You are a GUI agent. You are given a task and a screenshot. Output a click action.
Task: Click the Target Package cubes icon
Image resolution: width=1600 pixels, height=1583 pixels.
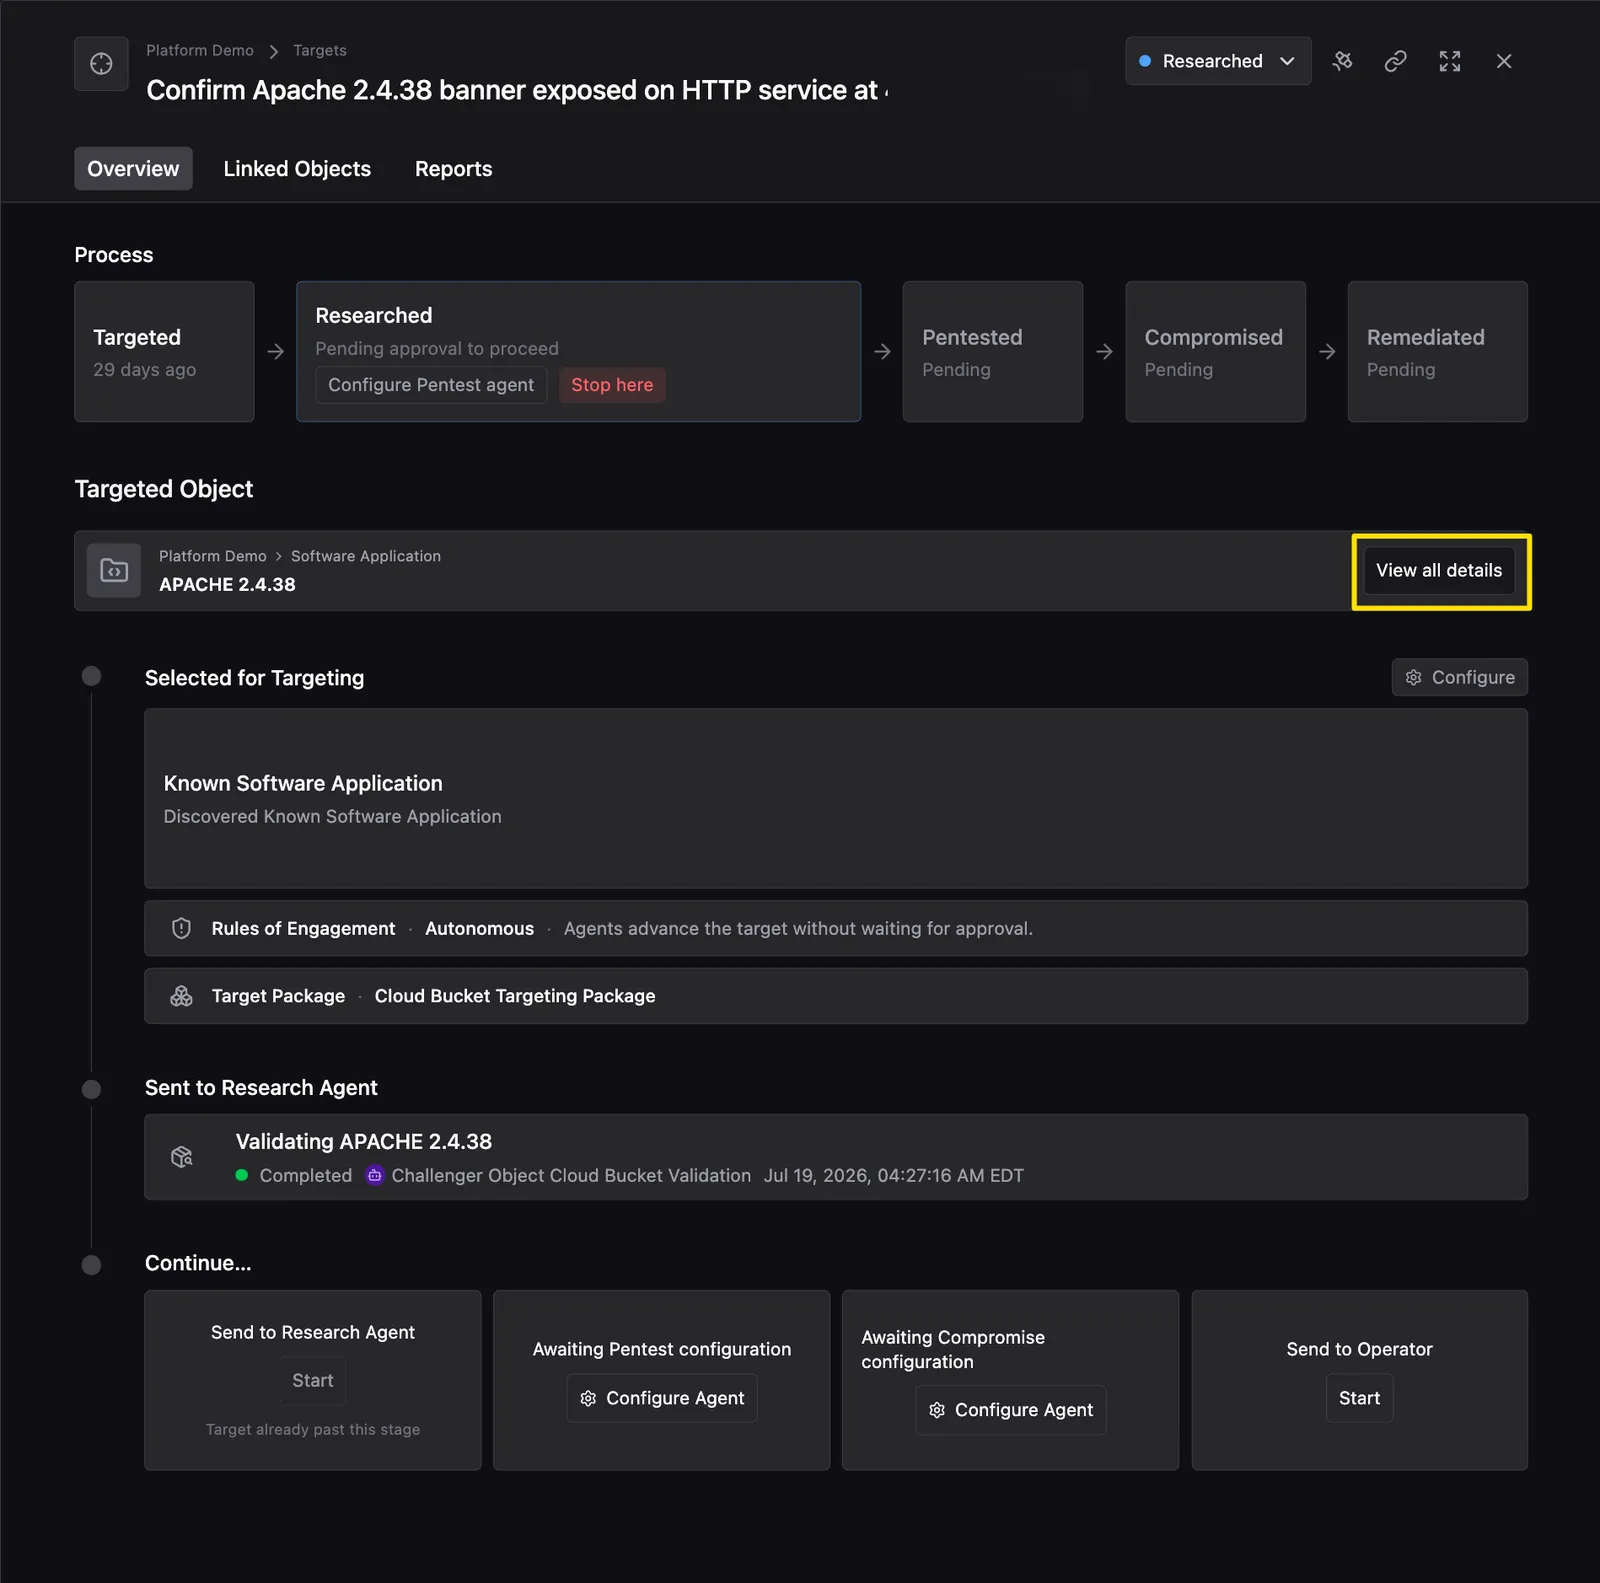click(x=181, y=996)
